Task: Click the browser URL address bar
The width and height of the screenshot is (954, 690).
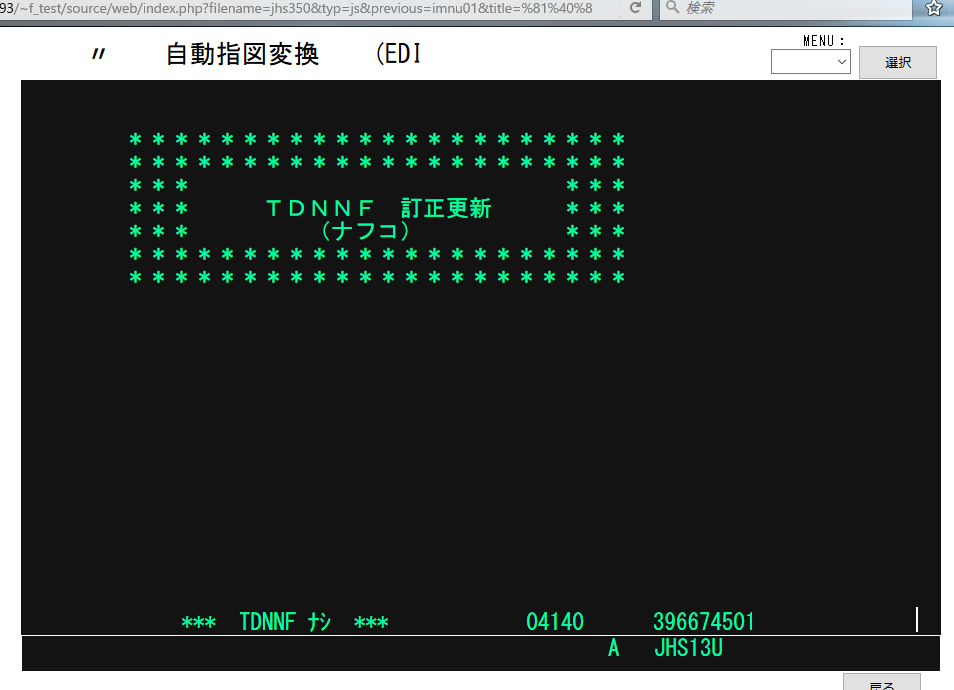Action: (x=300, y=8)
